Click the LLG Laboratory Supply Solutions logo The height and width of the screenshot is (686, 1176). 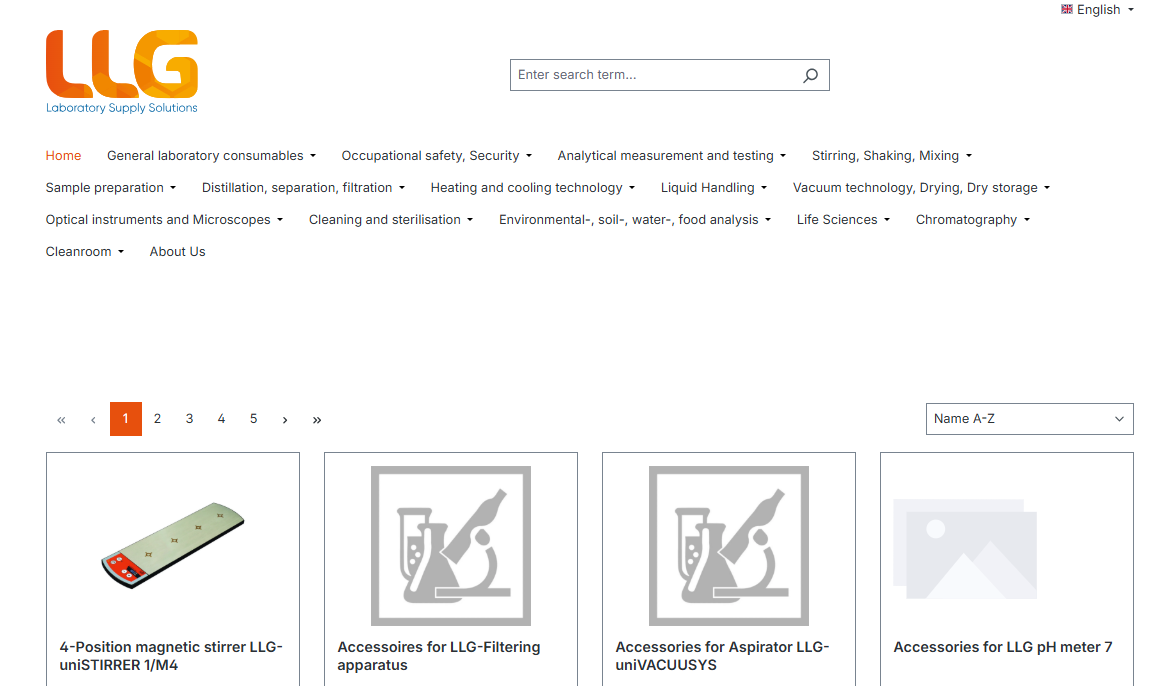click(122, 72)
